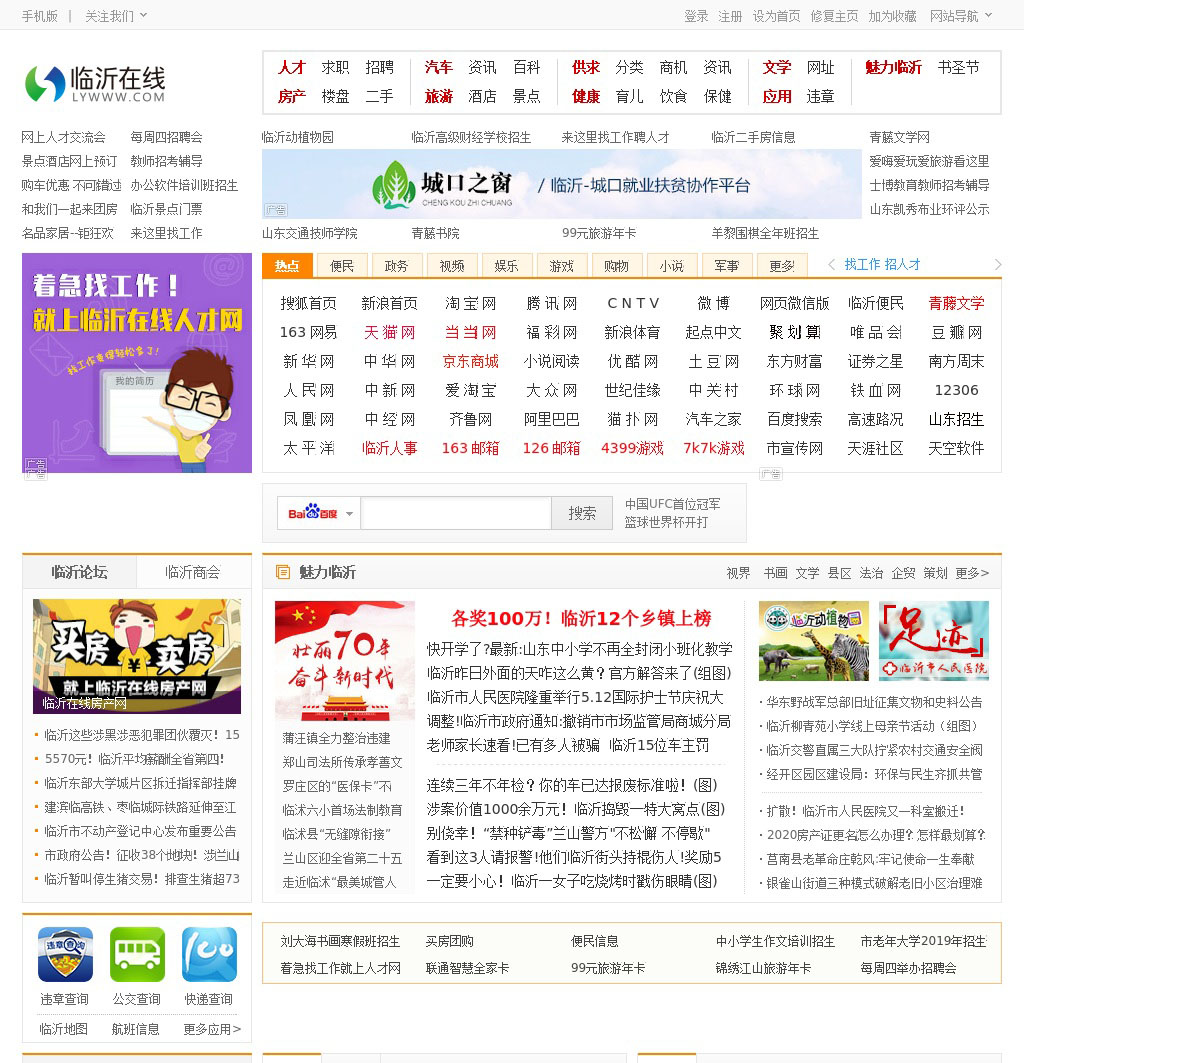Select the 临沂论坛 tab

pyautogui.click(x=79, y=572)
